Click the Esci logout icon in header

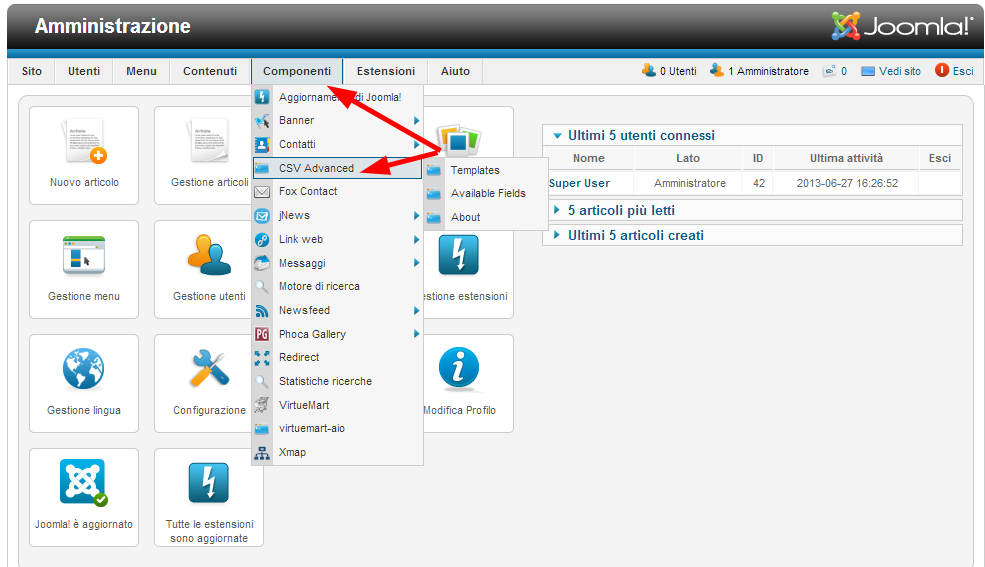click(942, 70)
